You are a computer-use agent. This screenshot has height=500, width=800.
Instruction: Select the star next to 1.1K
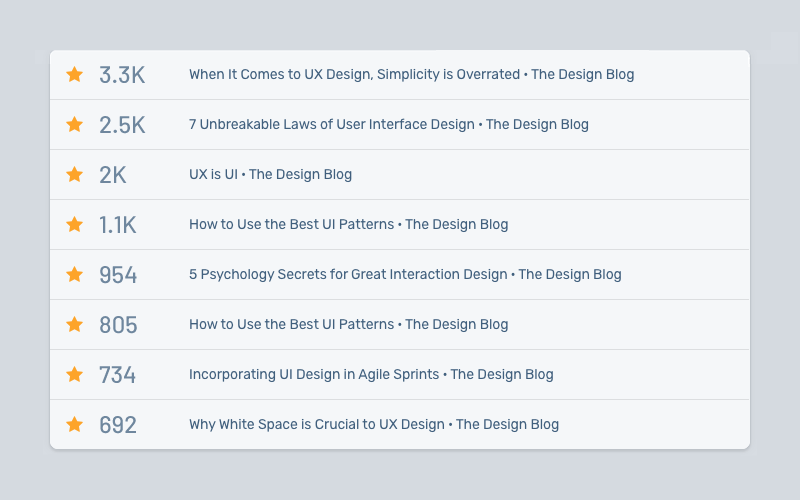tap(74, 224)
